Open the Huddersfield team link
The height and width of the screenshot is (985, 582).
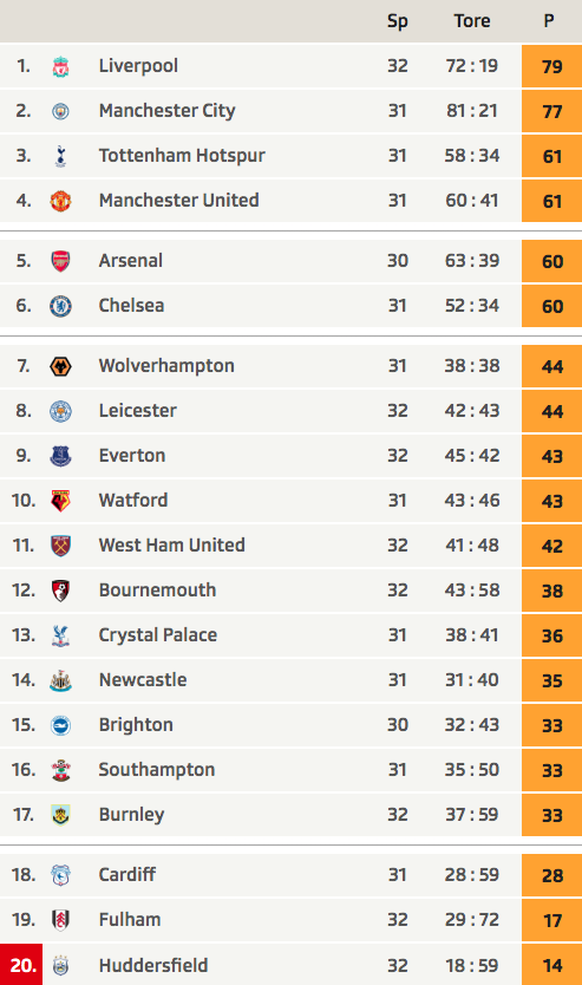[x=153, y=965]
